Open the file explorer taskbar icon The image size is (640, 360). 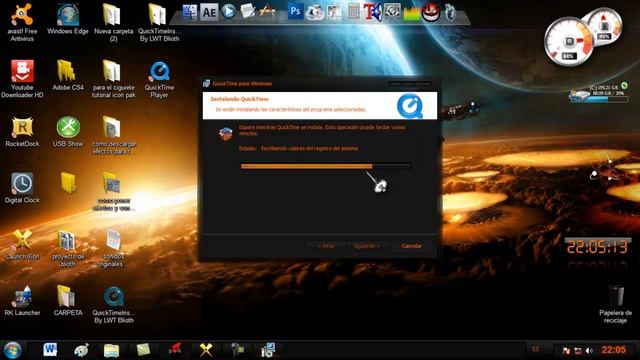[111, 350]
